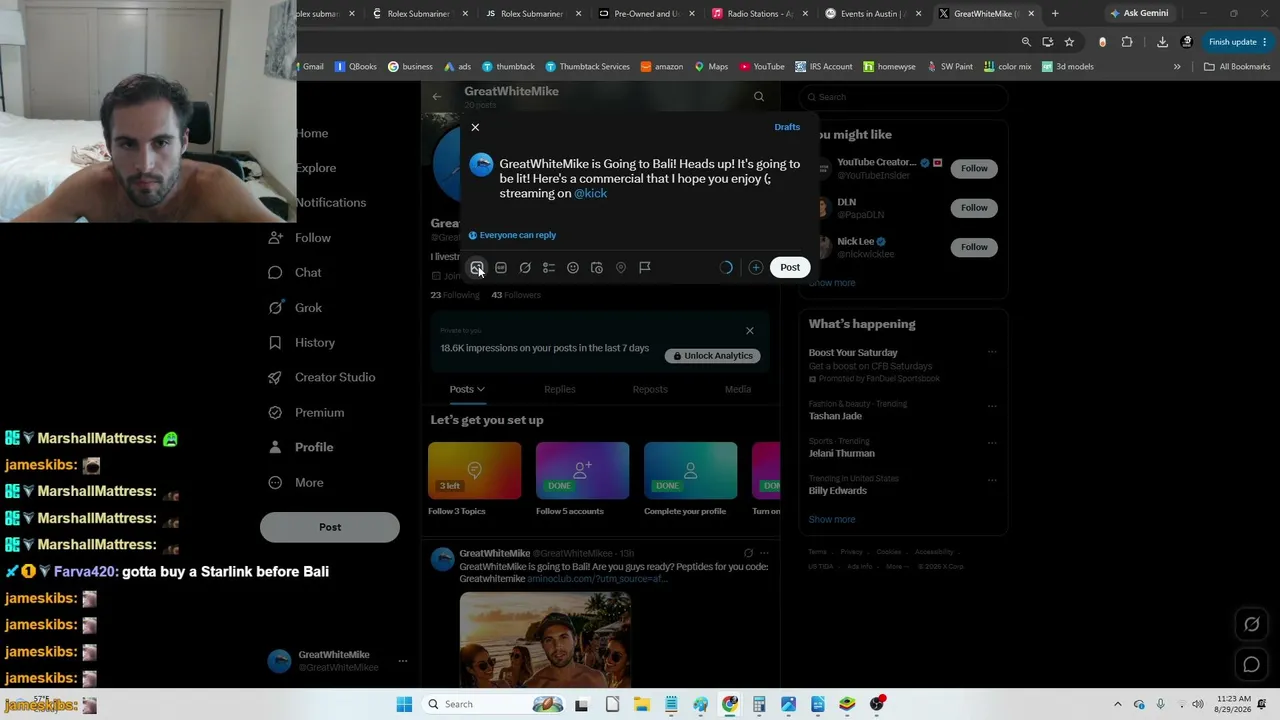
Task: Open the Thumbtack Services bookmark
Action: (587, 67)
